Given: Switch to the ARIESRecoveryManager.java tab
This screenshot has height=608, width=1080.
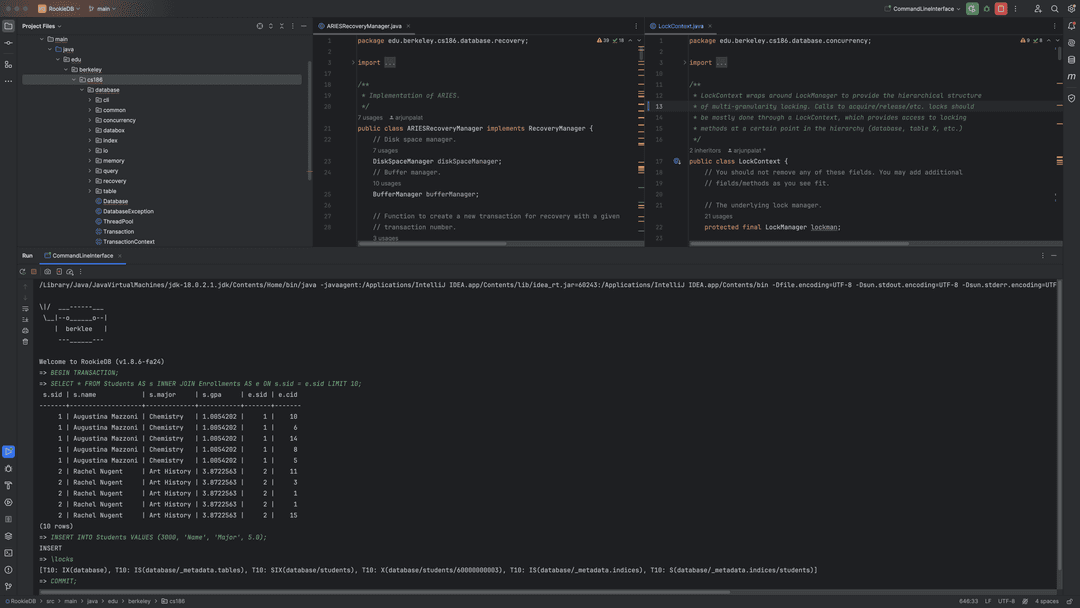Looking at the screenshot, I should click(x=363, y=26).
